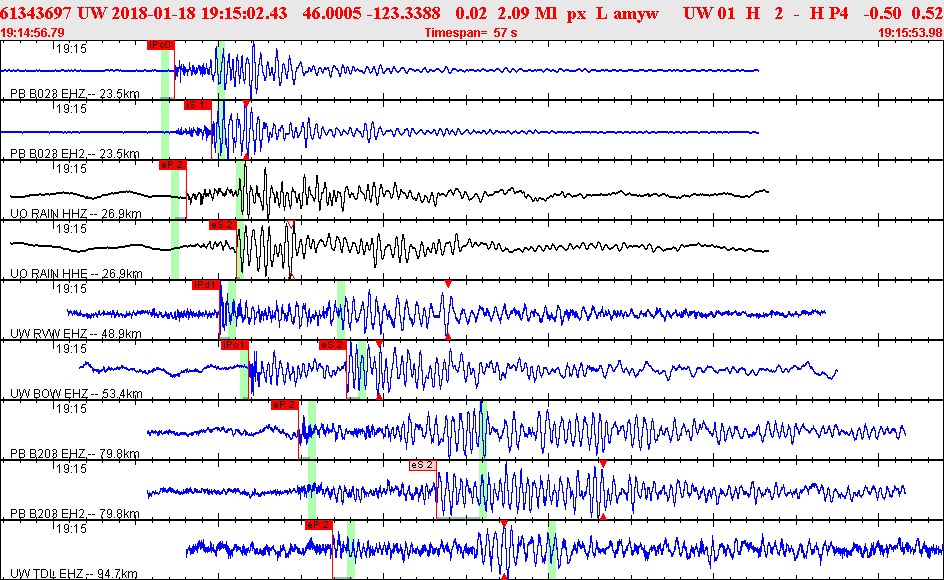Select the eP 2 pick on B203 EHZ trace
Image resolution: width=944 pixels, height=580 pixels.
(284, 405)
